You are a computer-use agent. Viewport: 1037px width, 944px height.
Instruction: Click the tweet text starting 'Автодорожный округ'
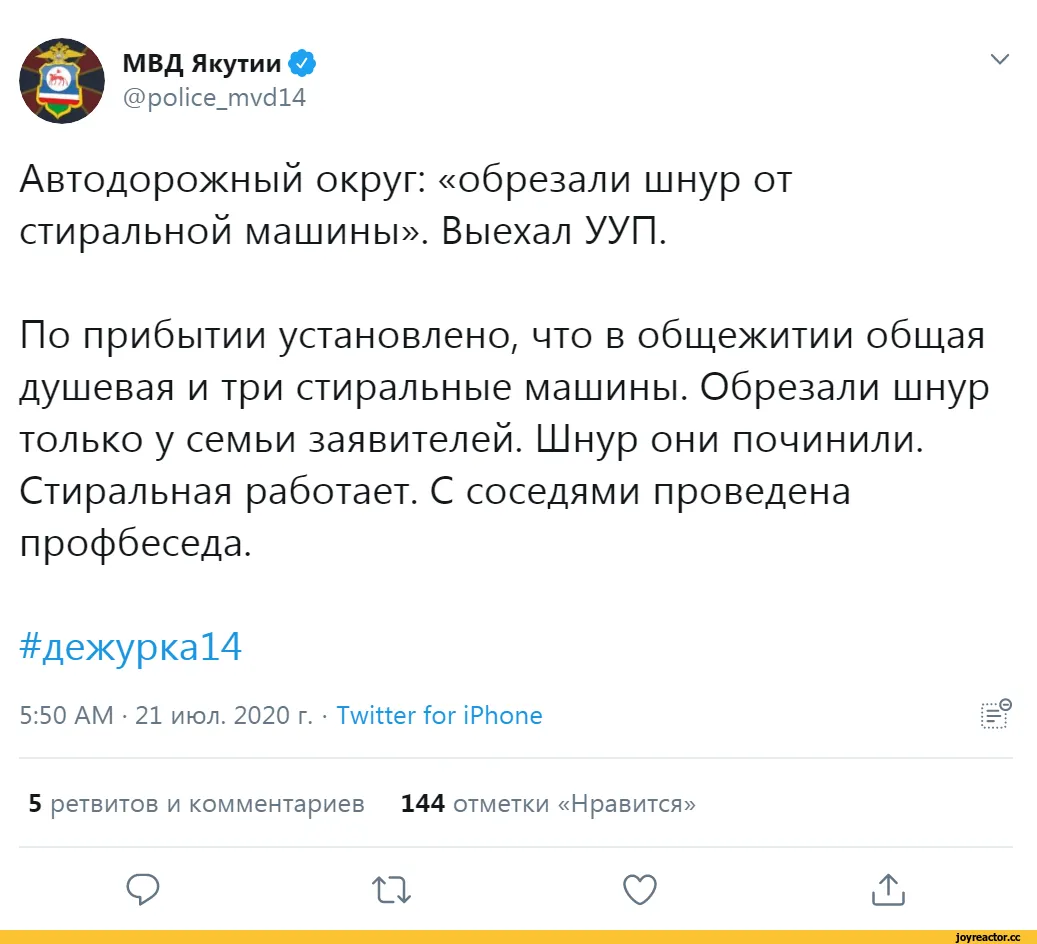(405, 205)
